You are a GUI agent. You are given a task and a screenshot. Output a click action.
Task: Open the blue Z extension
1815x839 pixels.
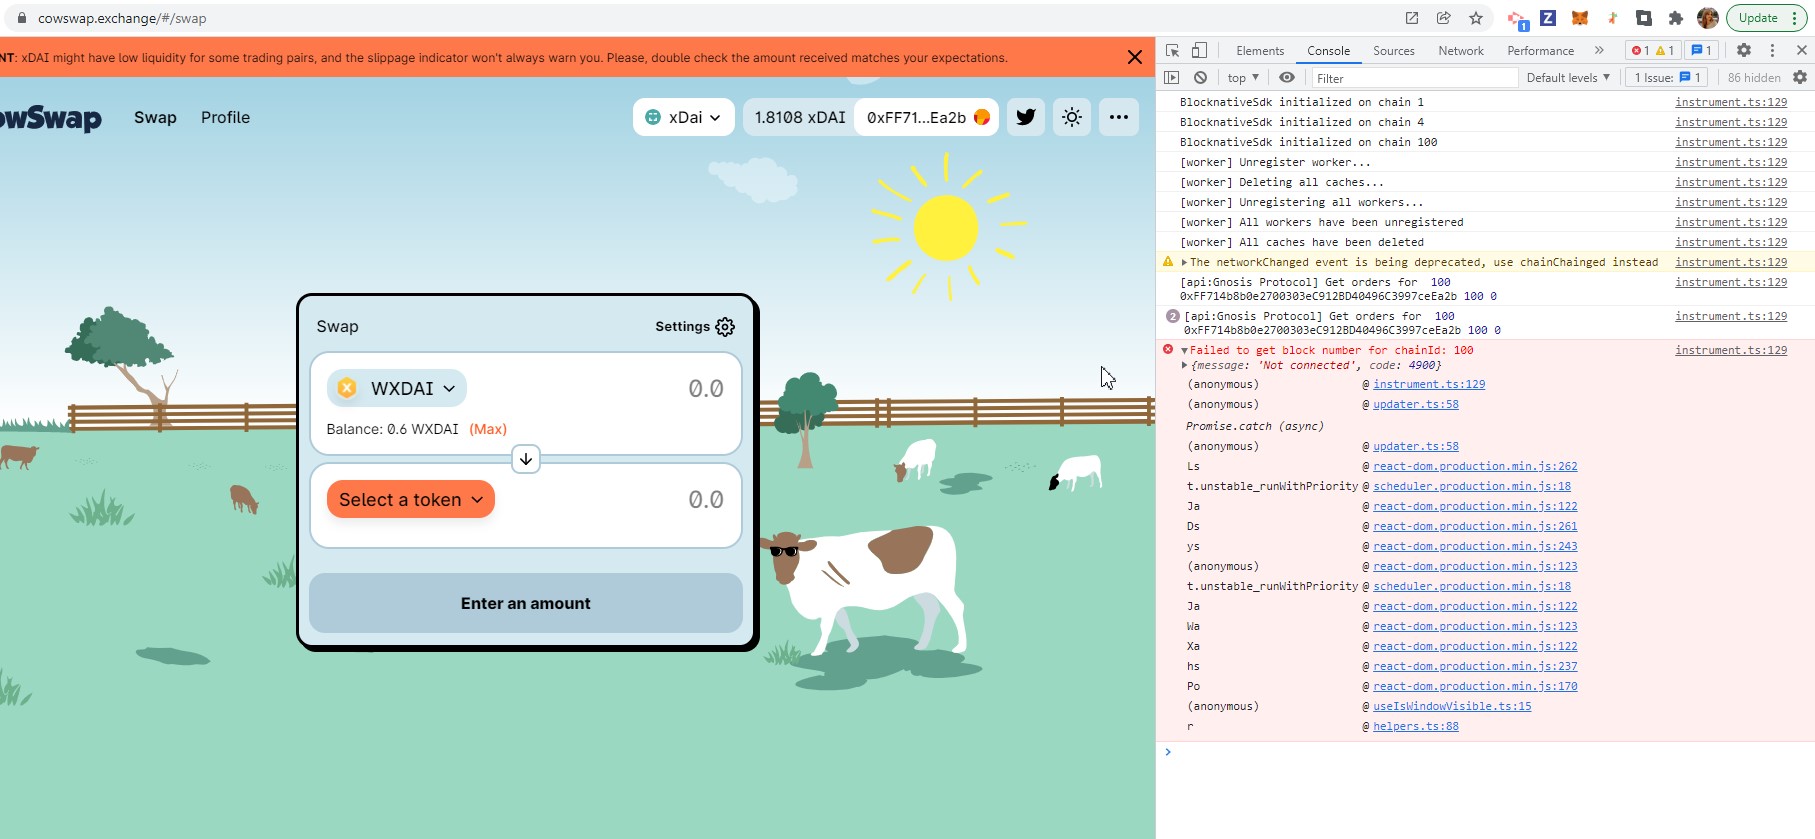(1548, 18)
